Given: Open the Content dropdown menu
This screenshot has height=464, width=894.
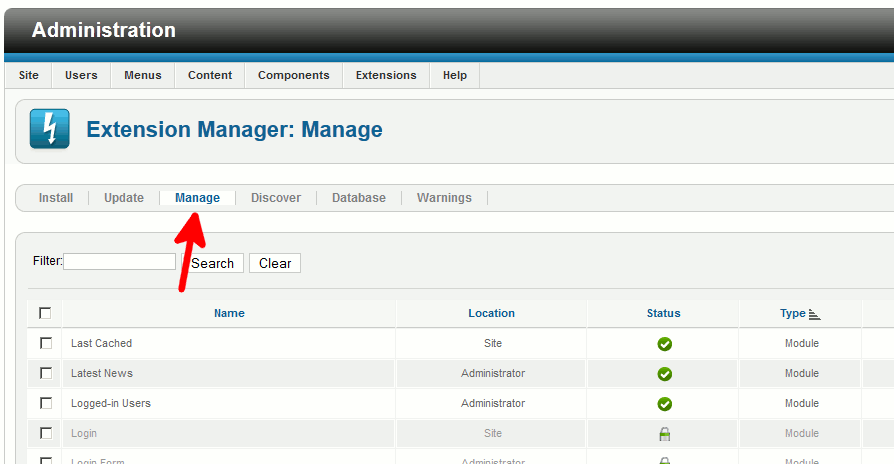Looking at the screenshot, I should (210, 75).
